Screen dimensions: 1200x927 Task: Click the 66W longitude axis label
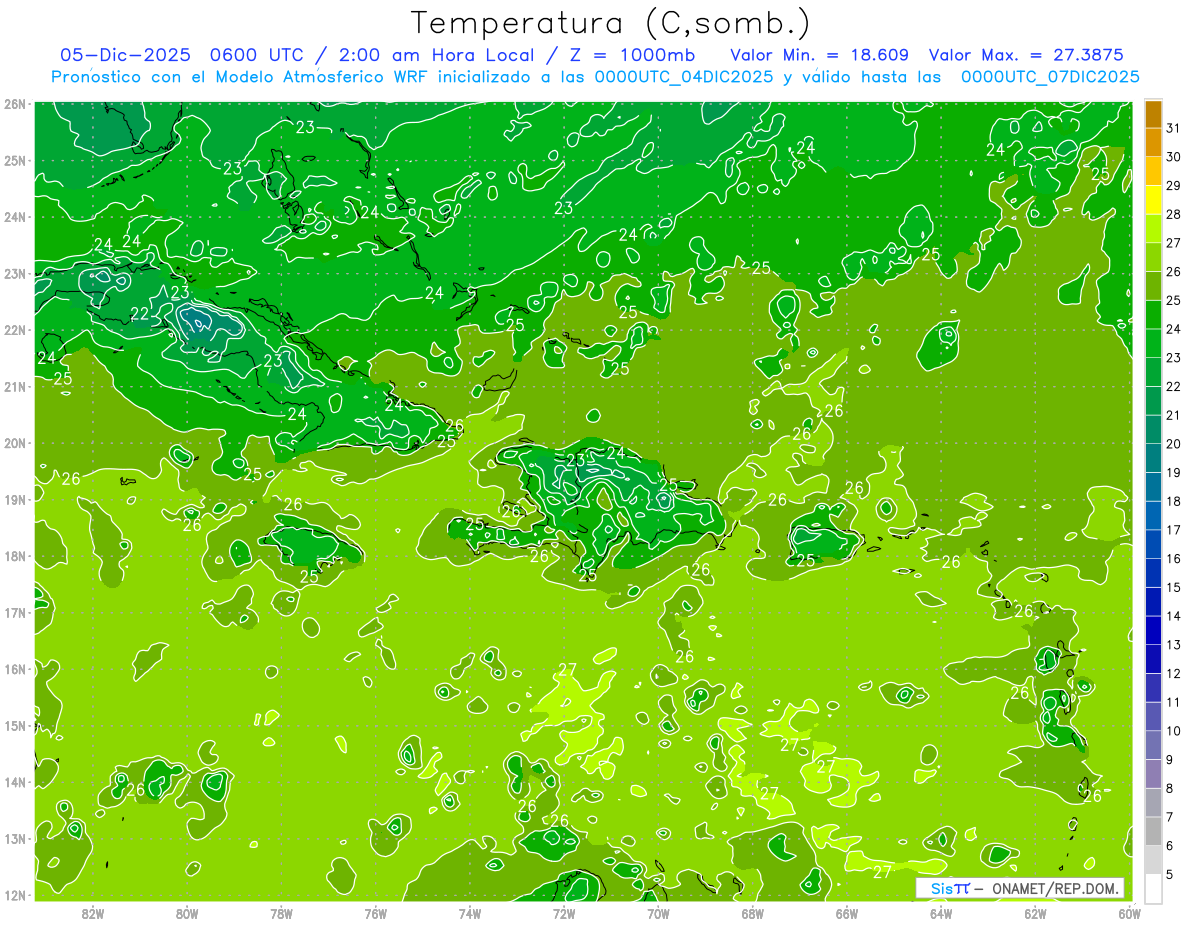tap(846, 913)
